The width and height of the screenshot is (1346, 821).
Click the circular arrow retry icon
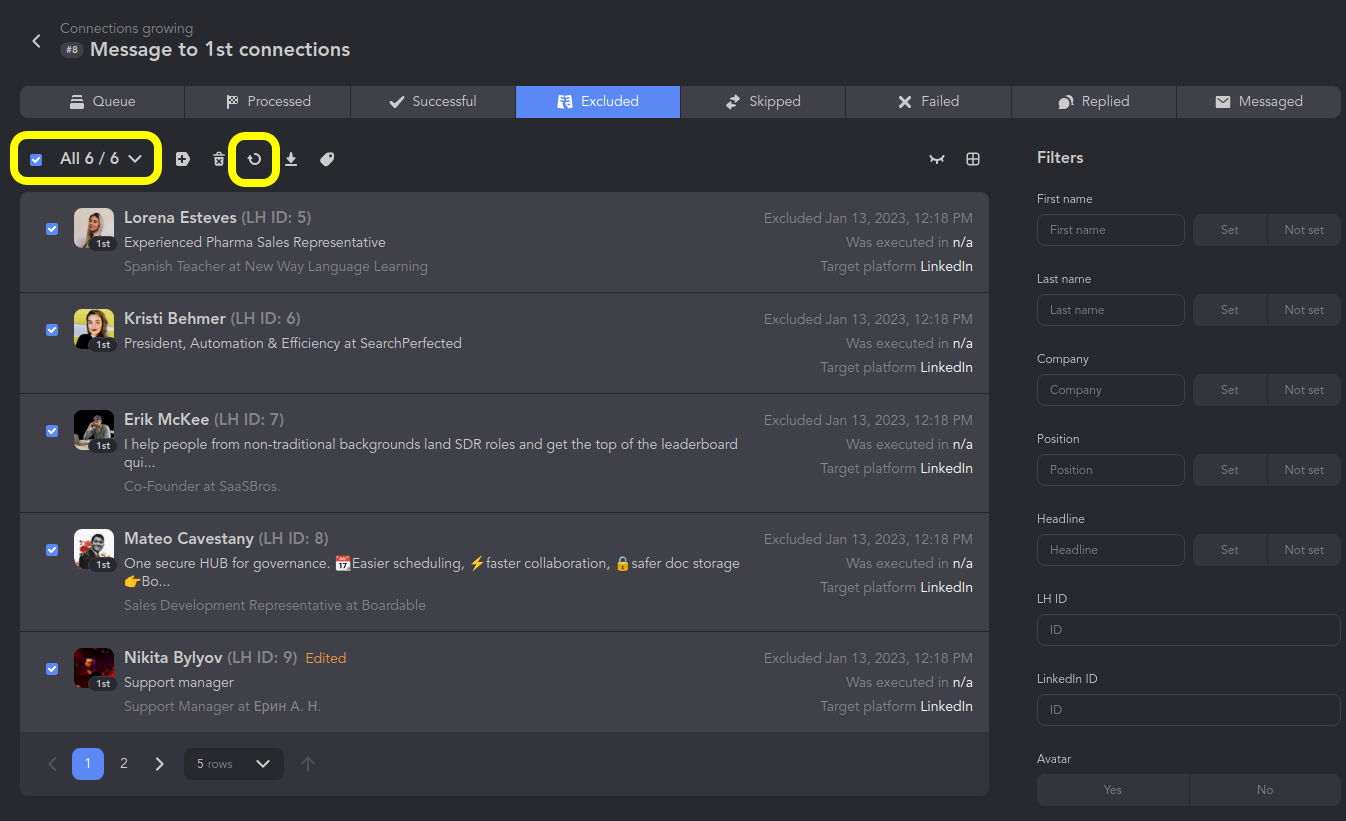pyautogui.click(x=255, y=159)
